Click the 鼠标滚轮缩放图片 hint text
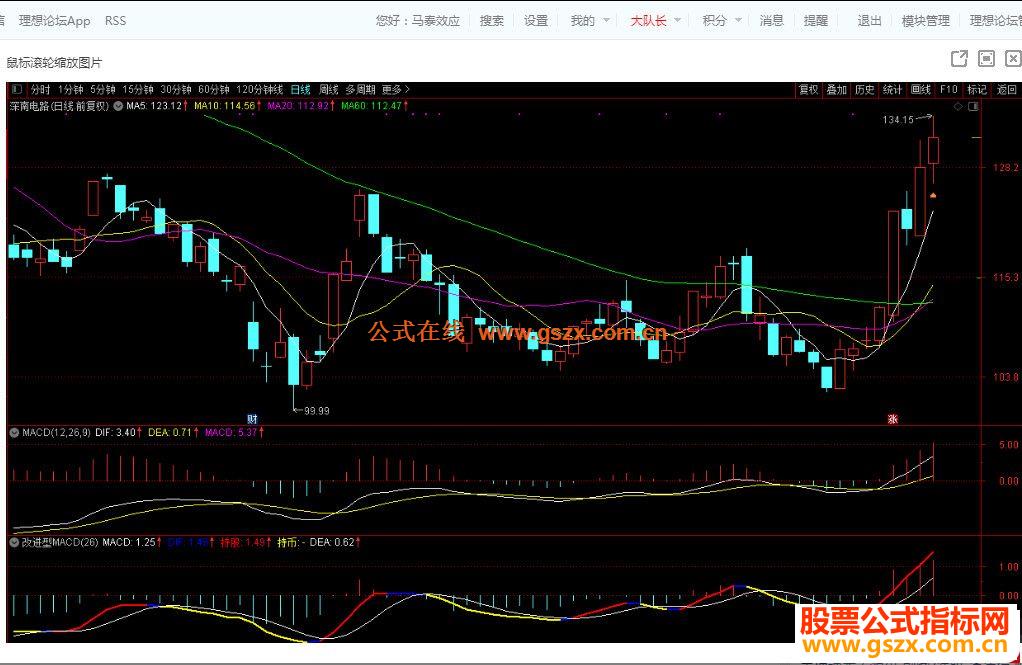Screen dimensions: 1022x665 54,63
